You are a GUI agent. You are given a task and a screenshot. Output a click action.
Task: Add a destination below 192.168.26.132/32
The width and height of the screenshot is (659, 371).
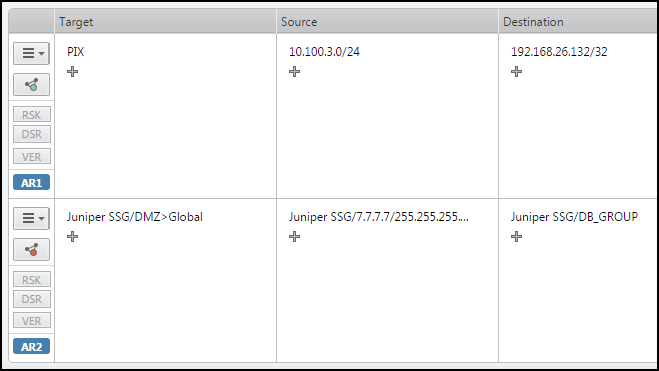coord(516,71)
